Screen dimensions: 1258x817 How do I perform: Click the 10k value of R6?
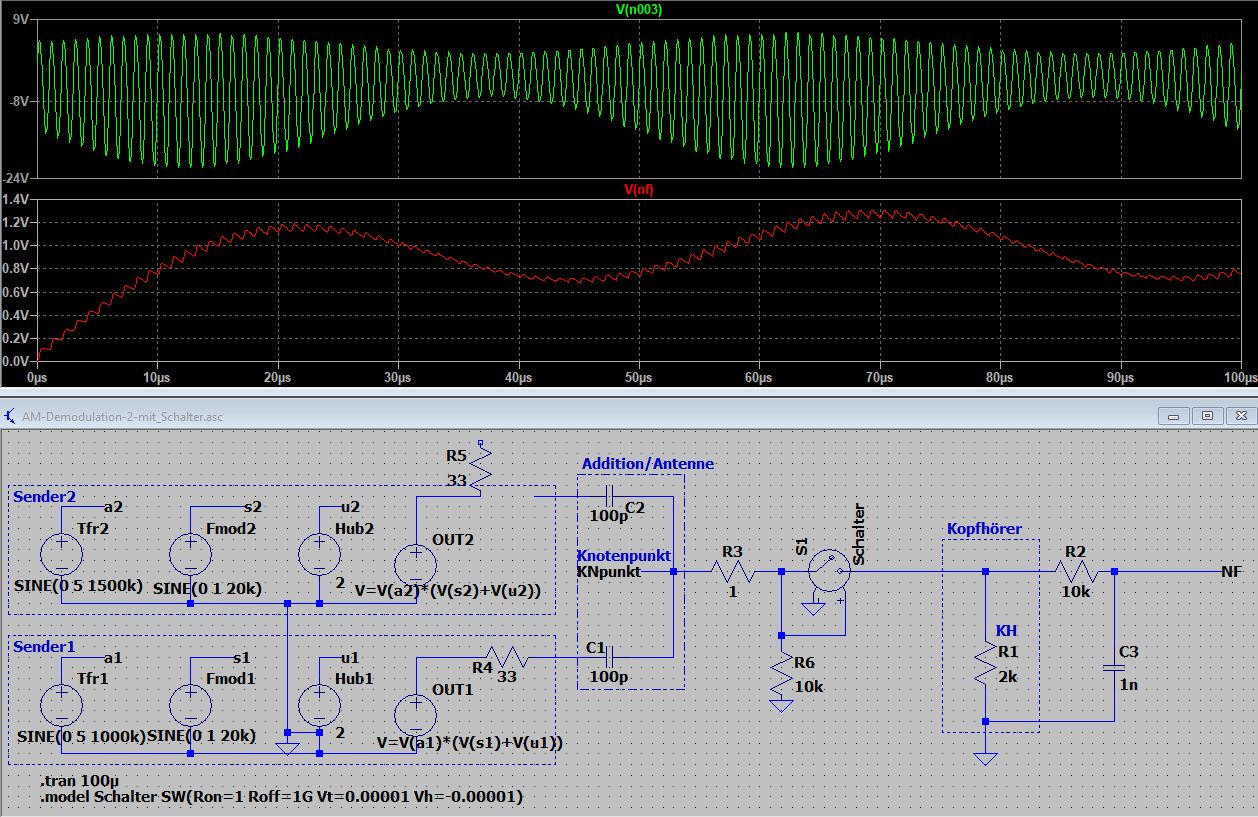click(808, 687)
